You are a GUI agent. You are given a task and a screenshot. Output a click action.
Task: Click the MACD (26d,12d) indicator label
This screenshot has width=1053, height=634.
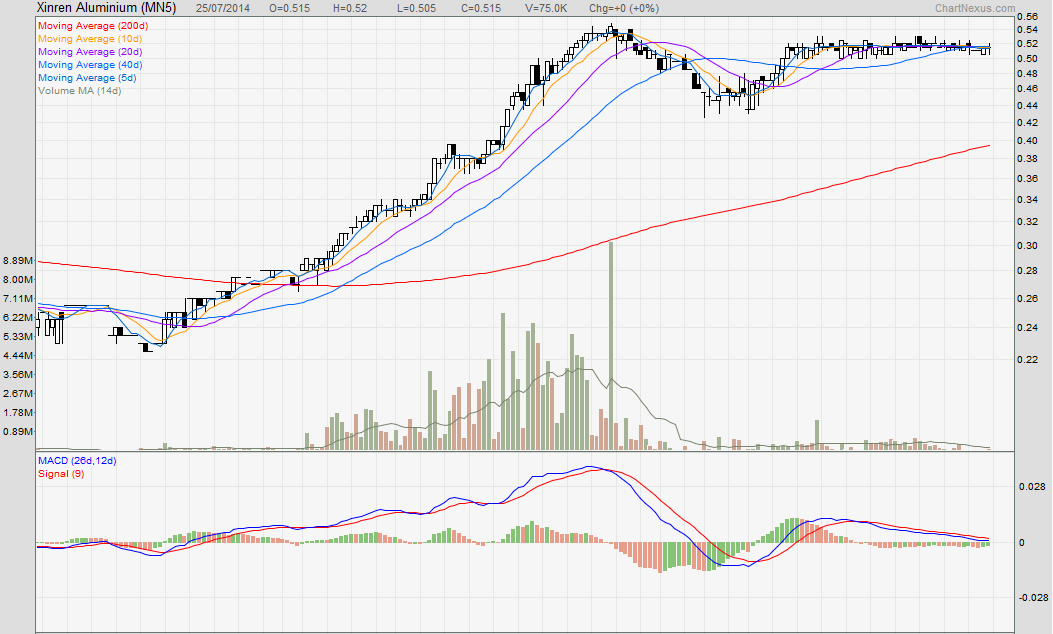pos(77,461)
